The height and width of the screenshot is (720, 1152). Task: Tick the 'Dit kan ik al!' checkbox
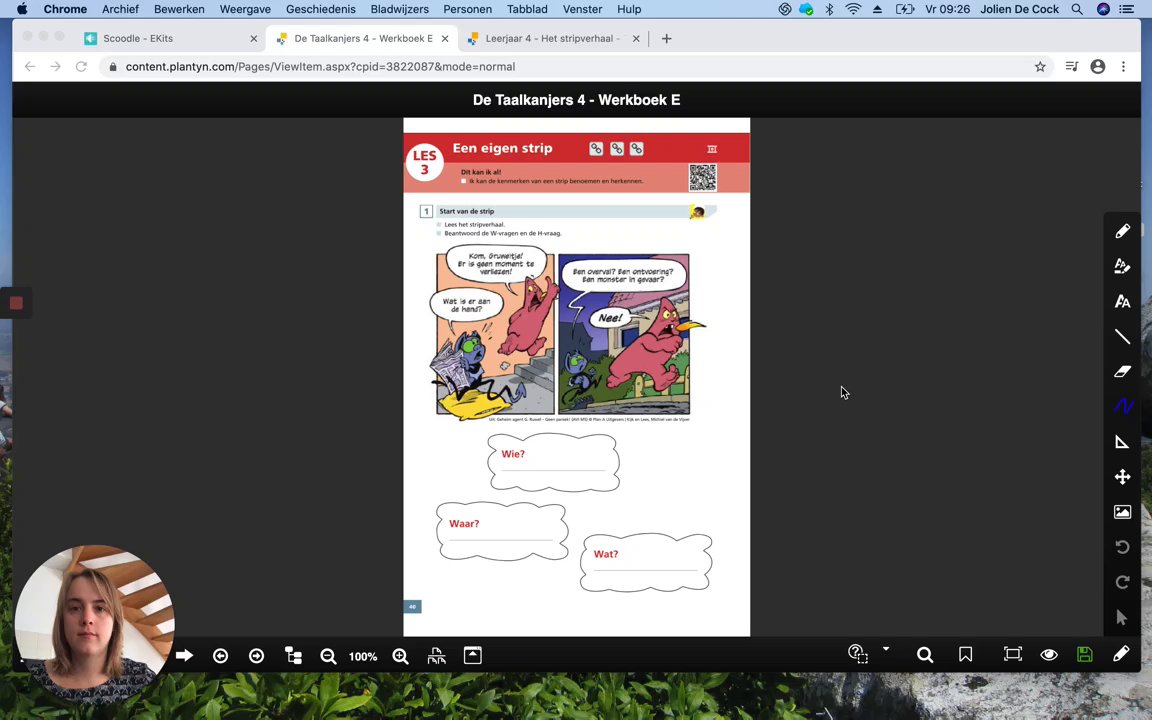[x=464, y=181]
